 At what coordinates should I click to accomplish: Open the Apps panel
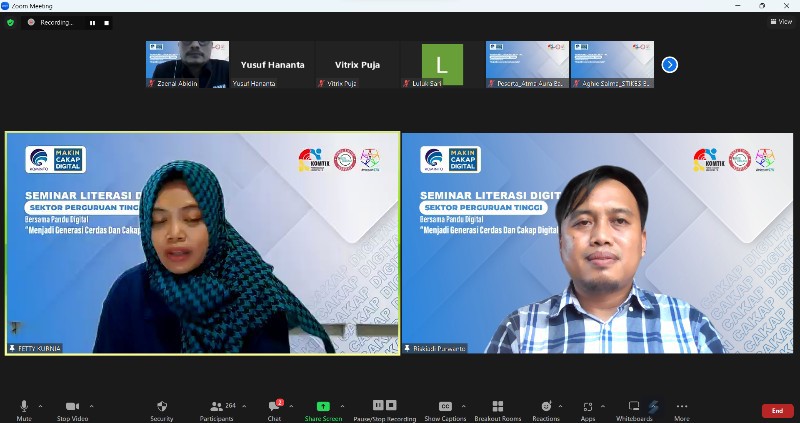click(588, 408)
